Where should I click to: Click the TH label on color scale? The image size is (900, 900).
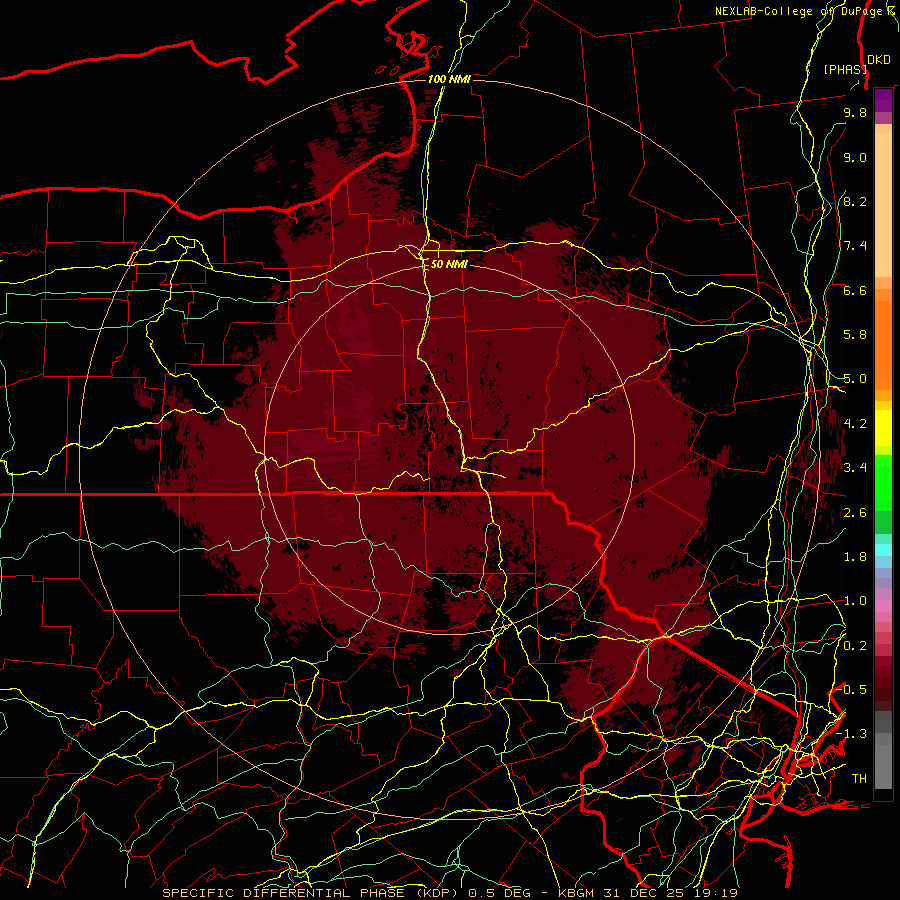pyautogui.click(x=859, y=779)
